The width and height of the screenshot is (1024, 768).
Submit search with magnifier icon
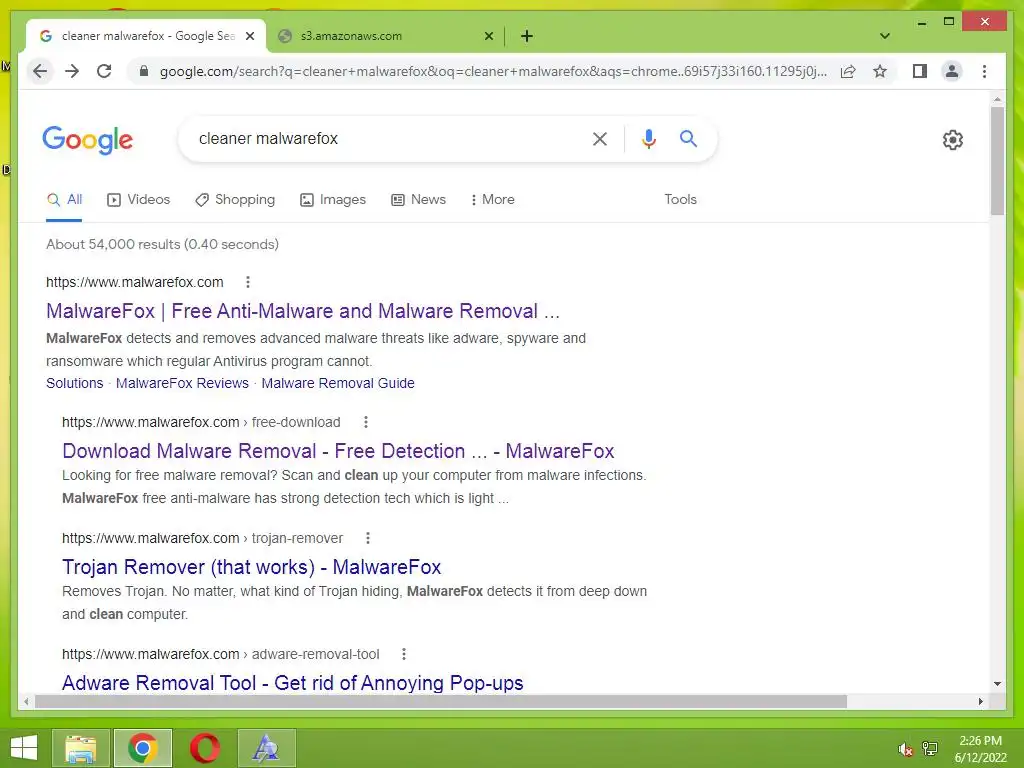click(x=688, y=138)
